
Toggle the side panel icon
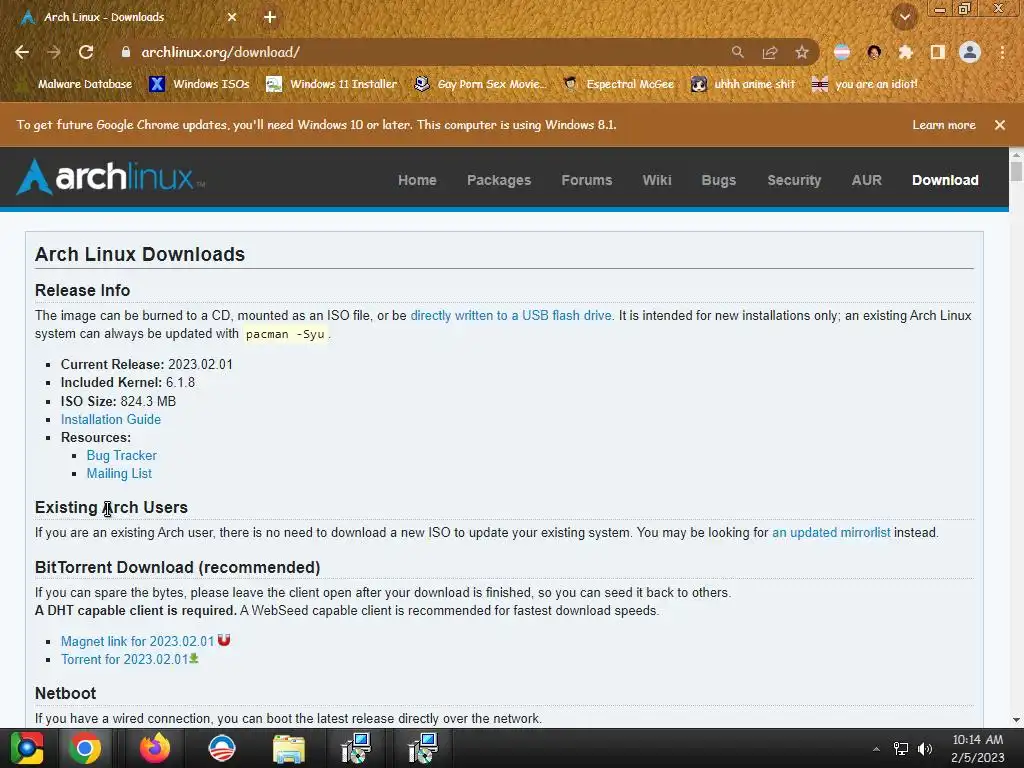(x=938, y=52)
